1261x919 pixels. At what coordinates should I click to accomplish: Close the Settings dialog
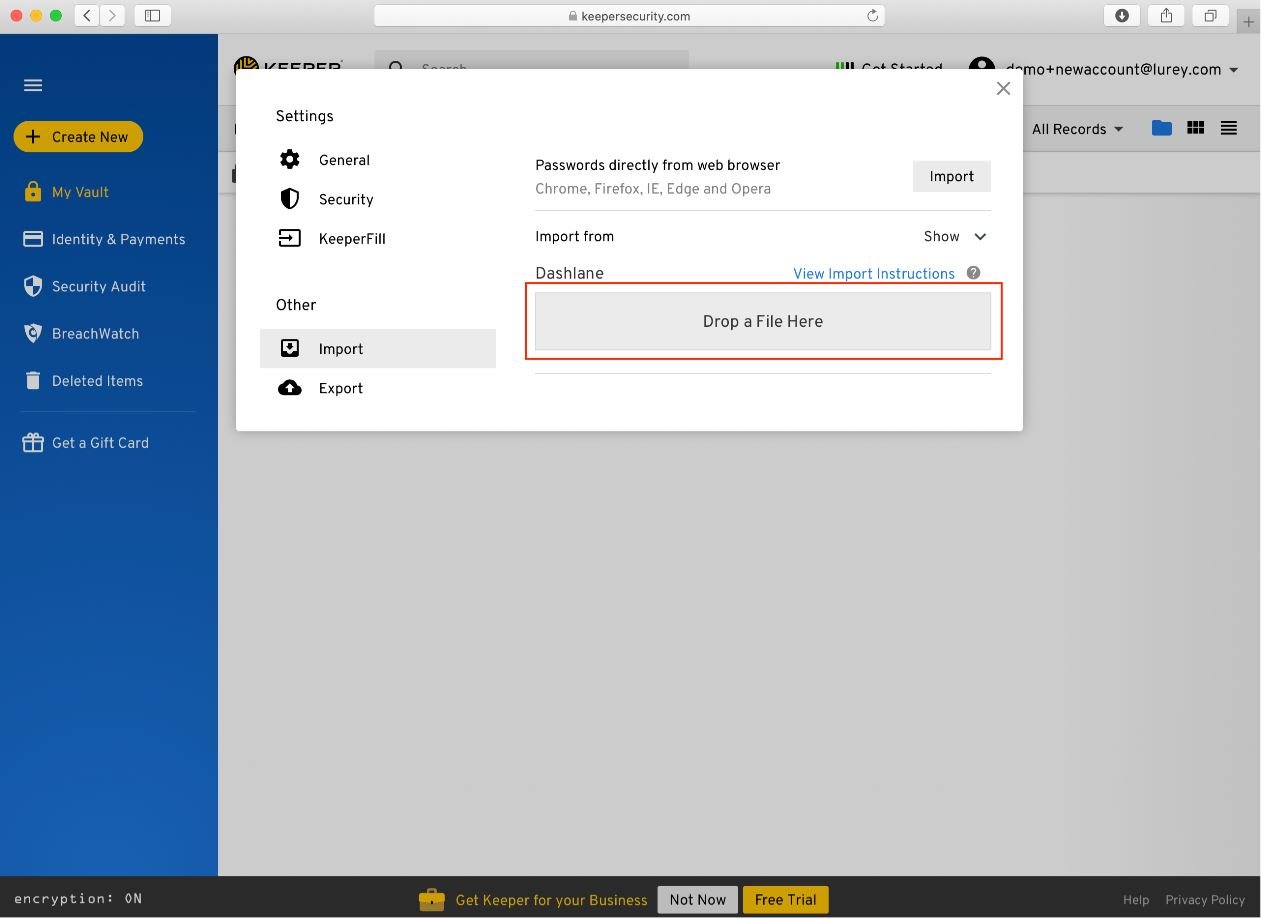[1003, 88]
